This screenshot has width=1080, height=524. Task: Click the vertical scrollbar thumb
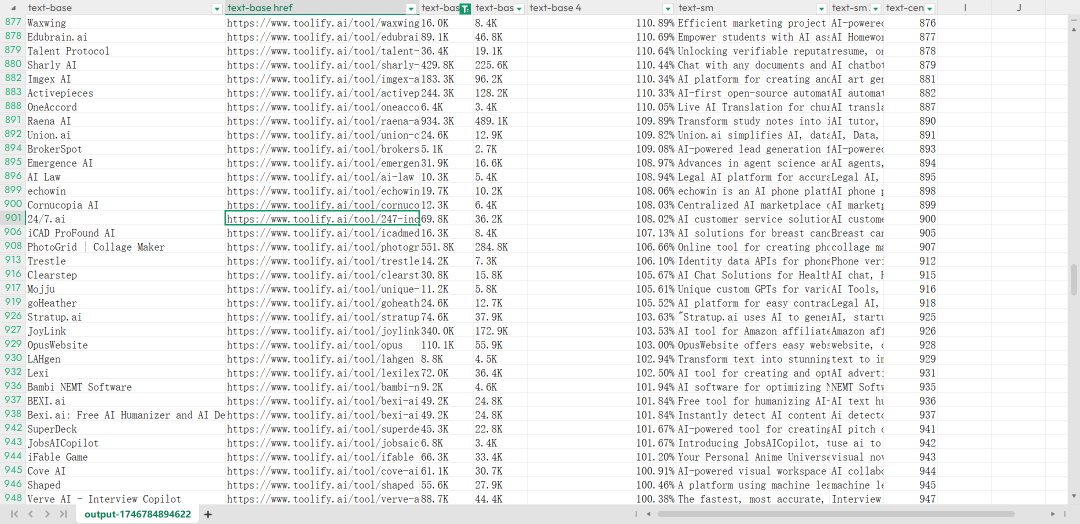click(x=1074, y=280)
